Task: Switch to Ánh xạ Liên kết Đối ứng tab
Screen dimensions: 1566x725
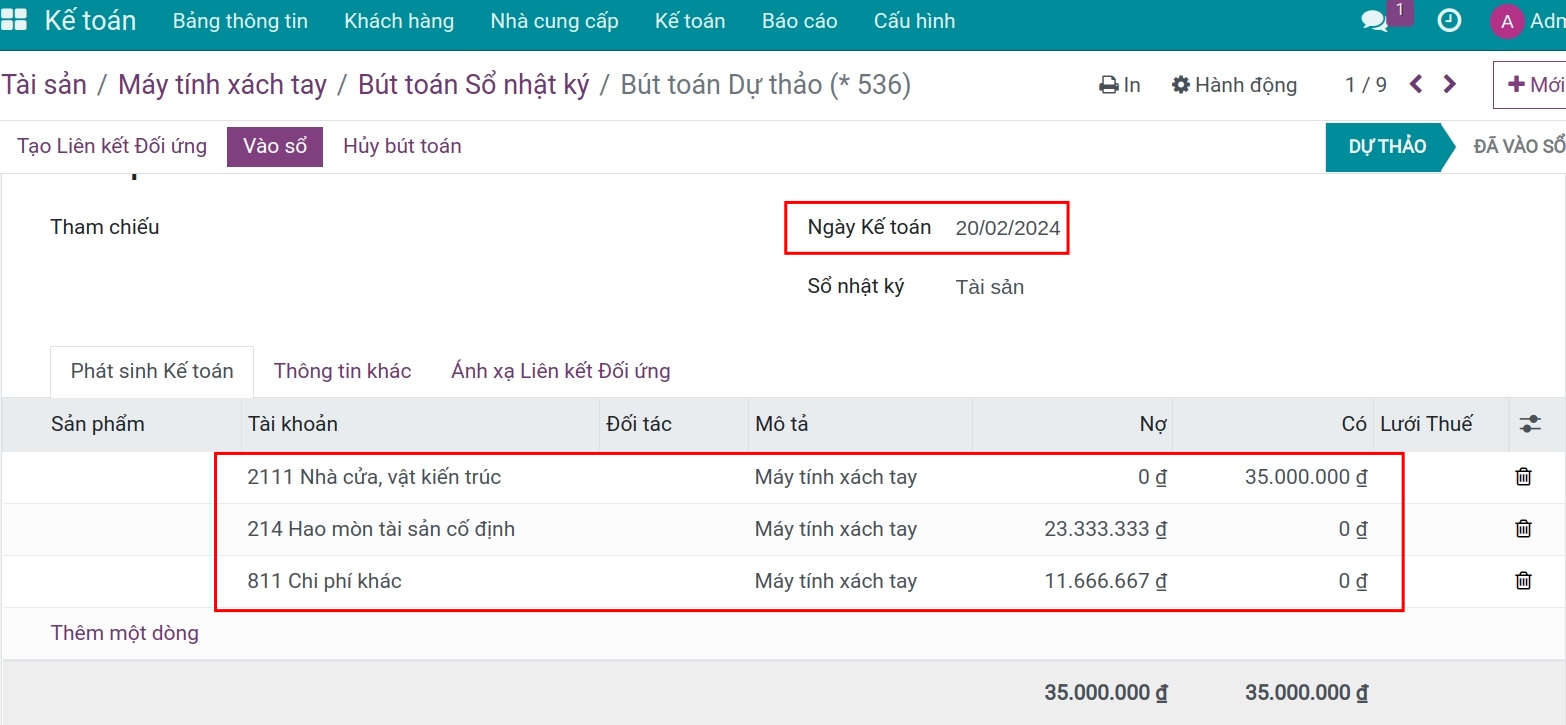Action: [560, 371]
